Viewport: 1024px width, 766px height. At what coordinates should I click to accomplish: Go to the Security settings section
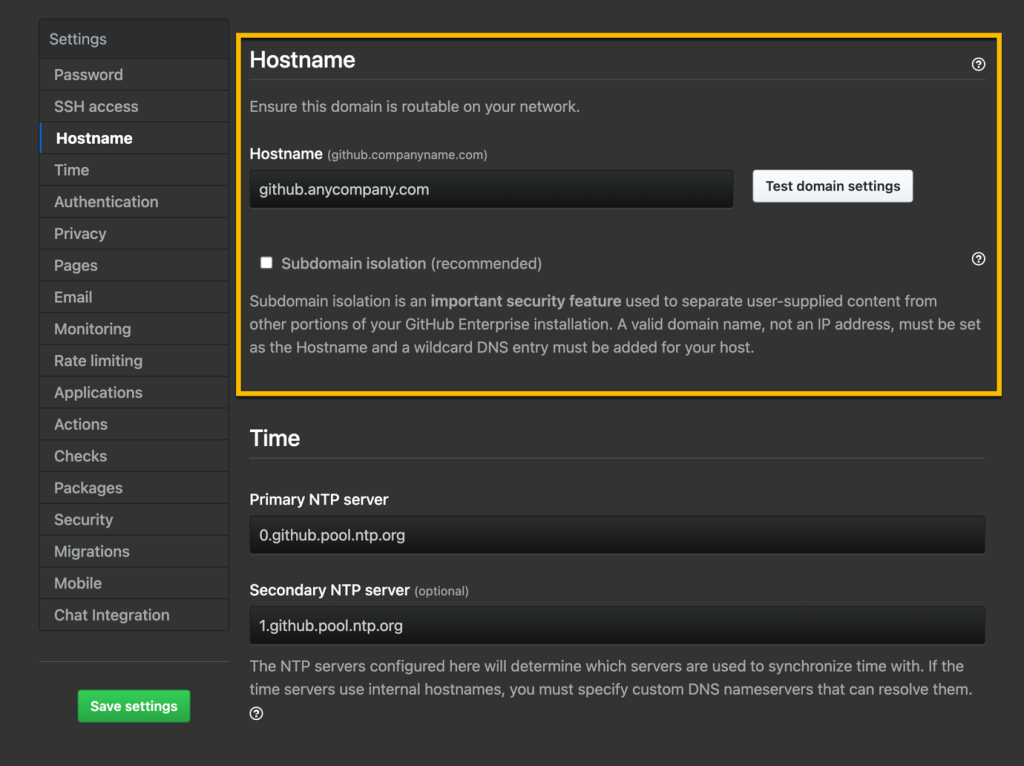[83, 519]
